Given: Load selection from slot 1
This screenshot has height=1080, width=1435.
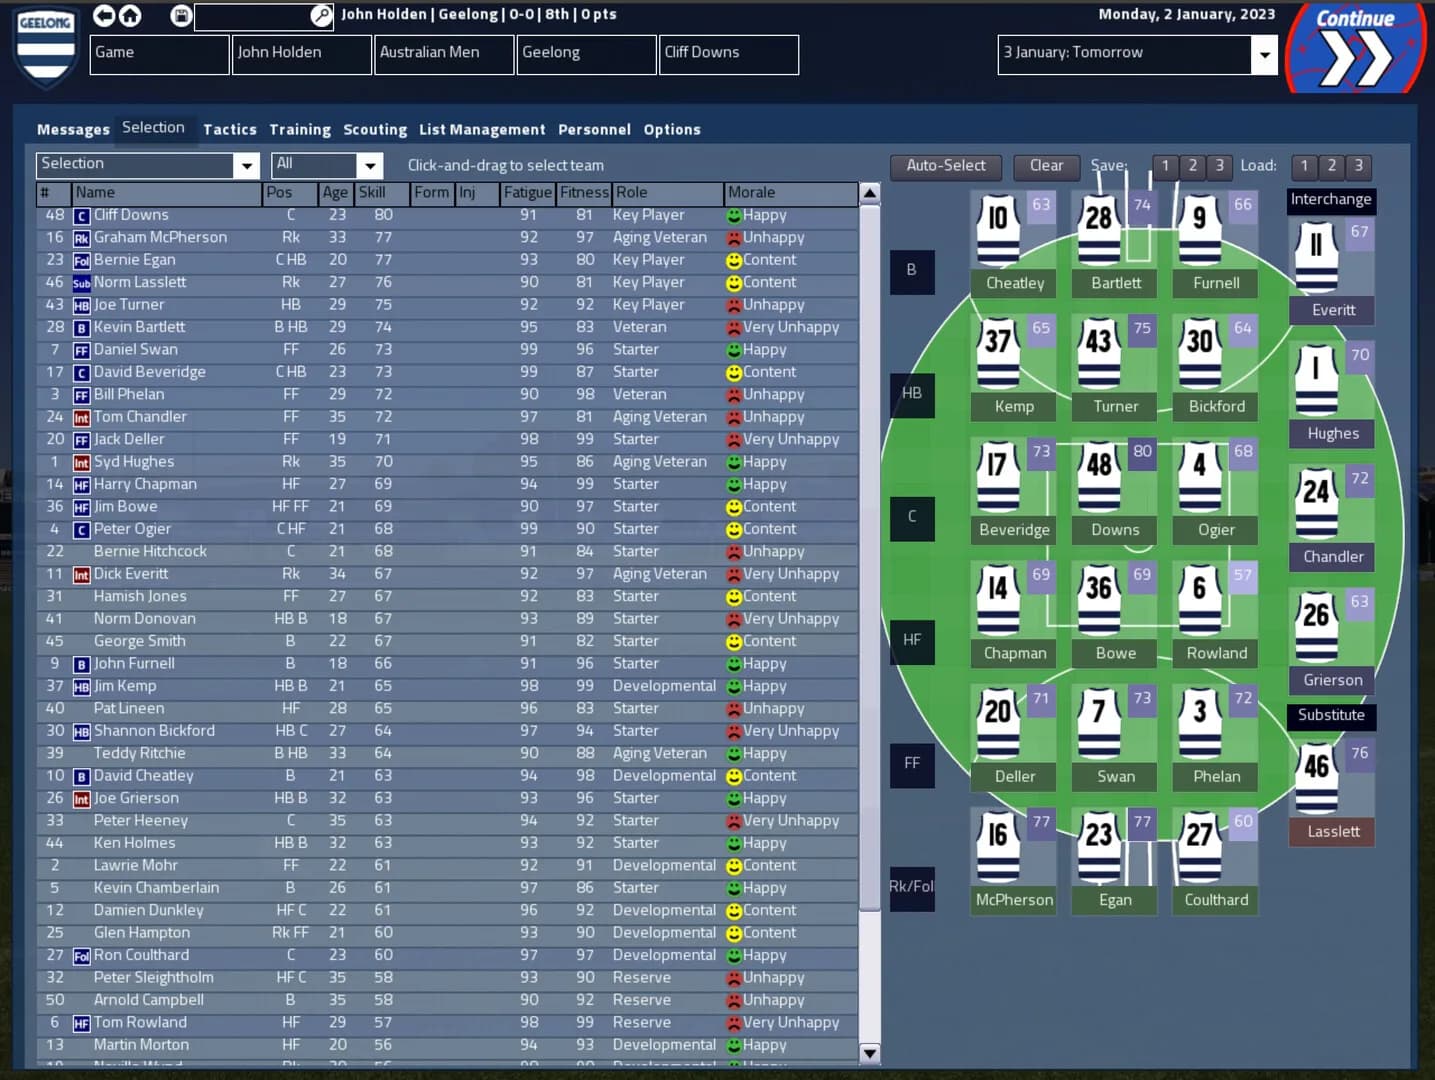Looking at the screenshot, I should pyautogui.click(x=1304, y=166).
